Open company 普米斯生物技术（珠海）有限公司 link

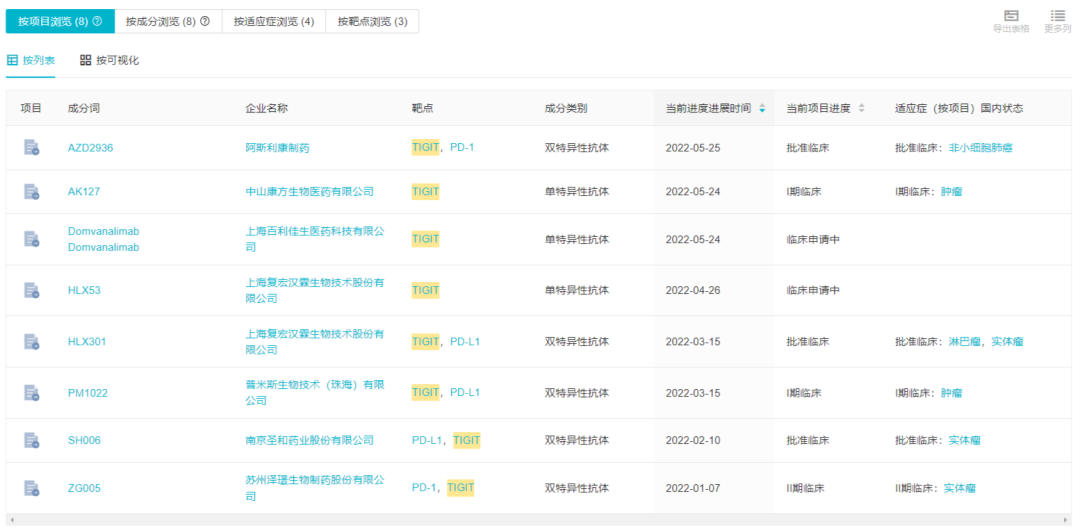[x=315, y=392]
